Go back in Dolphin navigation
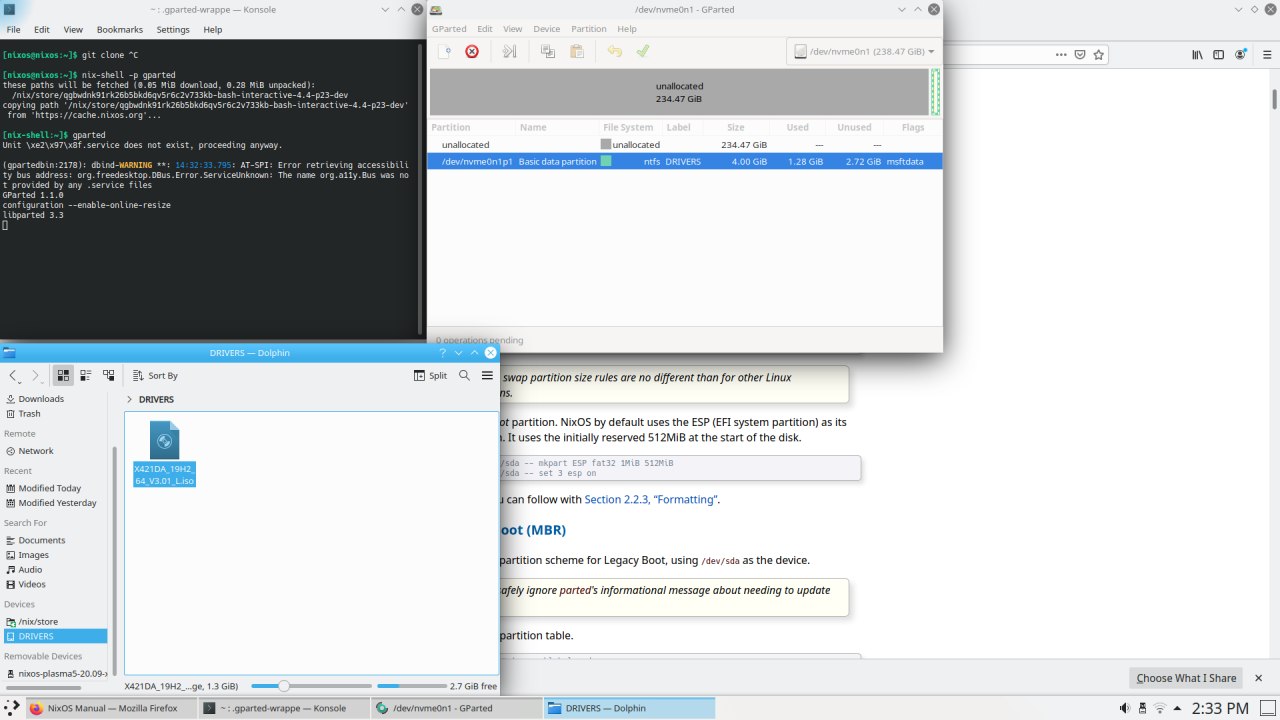The height and width of the screenshot is (720, 1280). click(13, 375)
